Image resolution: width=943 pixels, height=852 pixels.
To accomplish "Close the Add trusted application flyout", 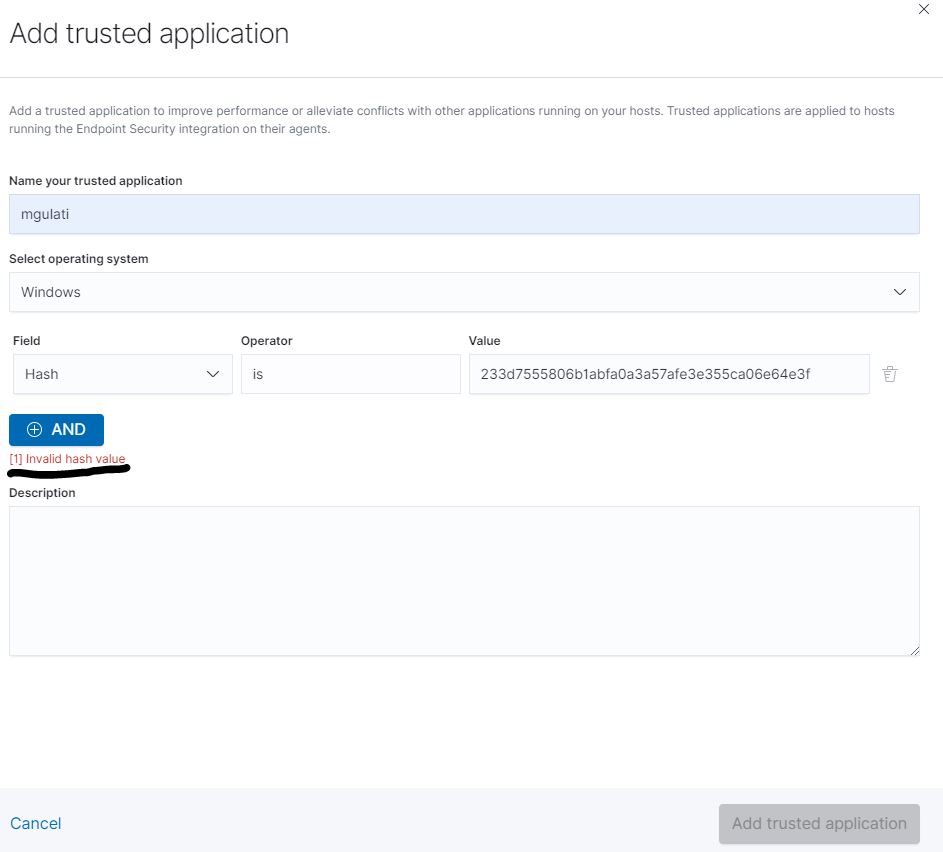I will [x=923, y=9].
